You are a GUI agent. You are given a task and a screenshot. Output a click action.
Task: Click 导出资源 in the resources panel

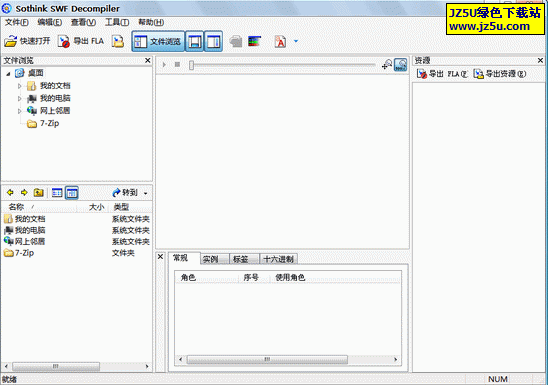500,74
